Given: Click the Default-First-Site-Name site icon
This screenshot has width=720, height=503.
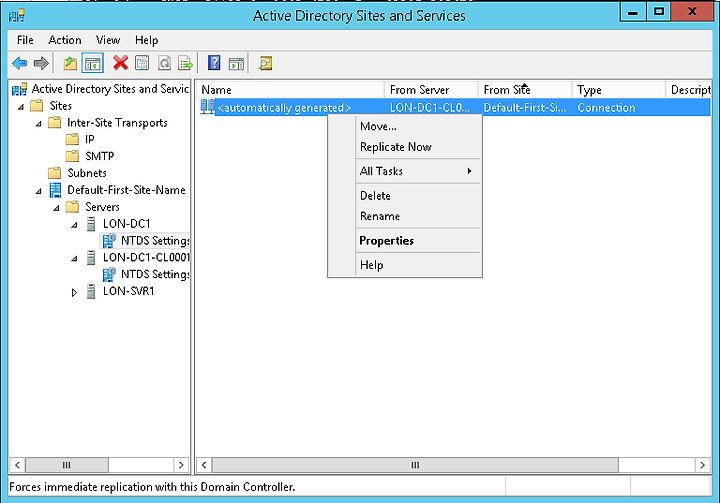Looking at the screenshot, I should coord(55,190).
